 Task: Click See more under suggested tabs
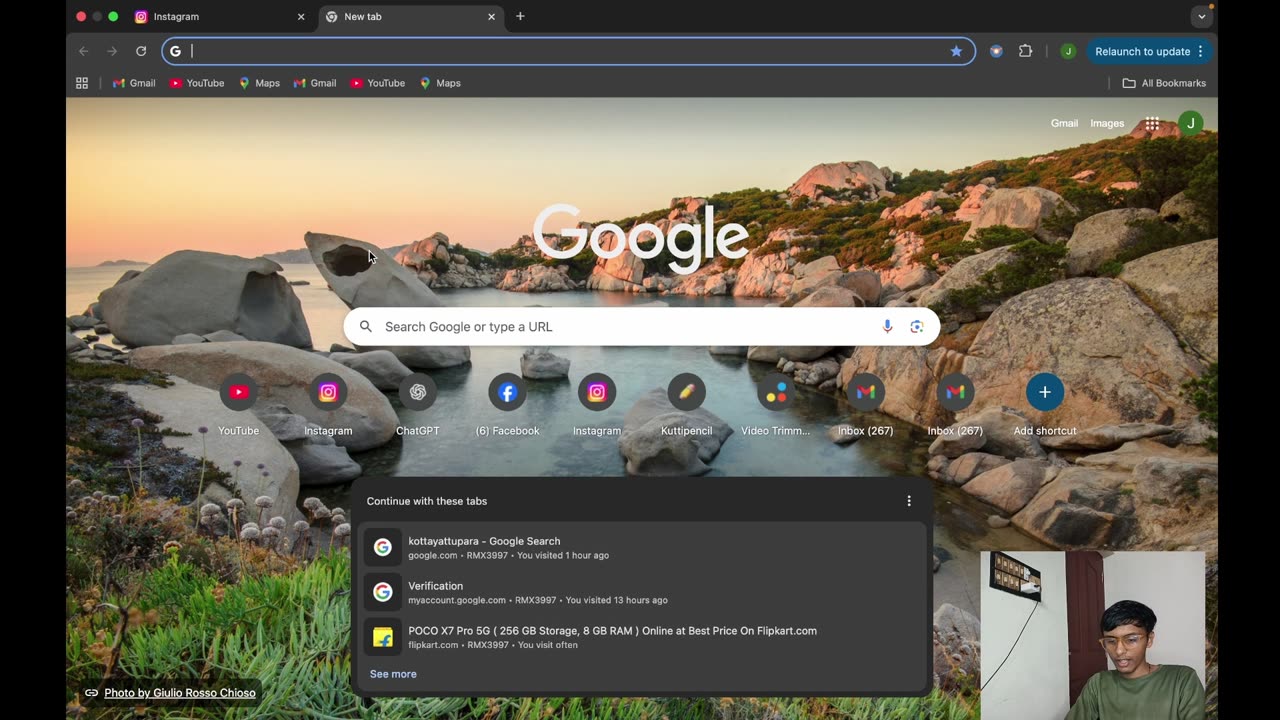393,674
